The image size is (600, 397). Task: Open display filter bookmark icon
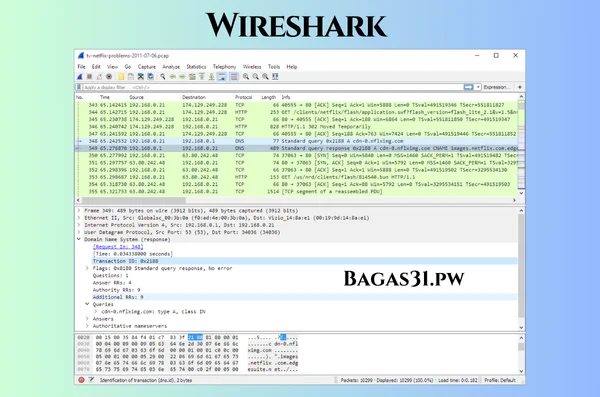(x=79, y=87)
